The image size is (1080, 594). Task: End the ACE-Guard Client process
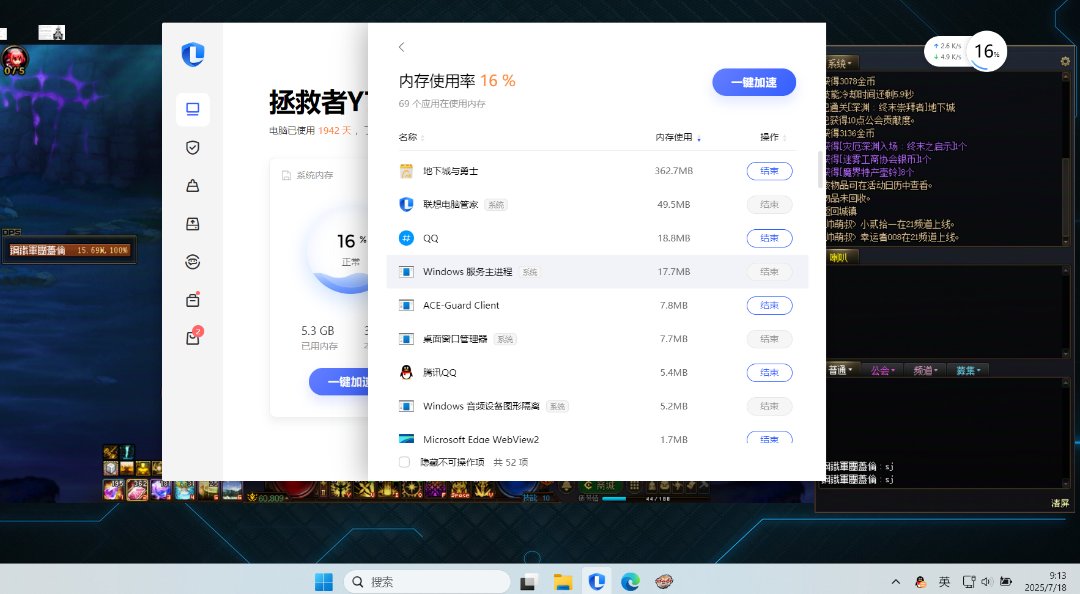click(769, 305)
